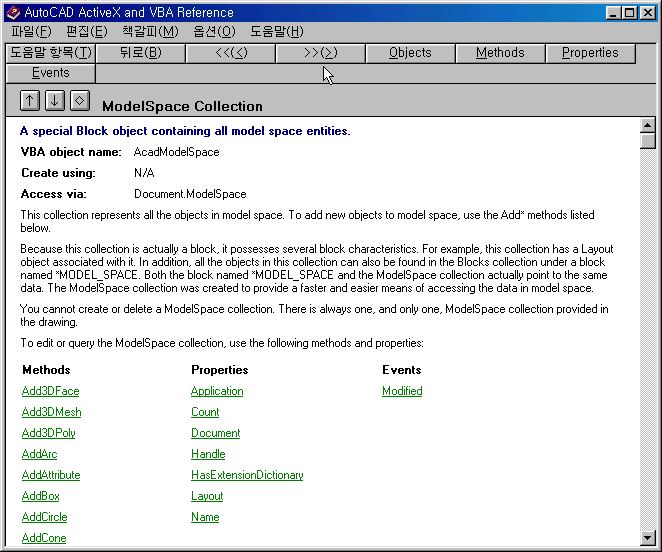Close the help window
This screenshot has width=662, height=552.
pyautogui.click(x=647, y=13)
